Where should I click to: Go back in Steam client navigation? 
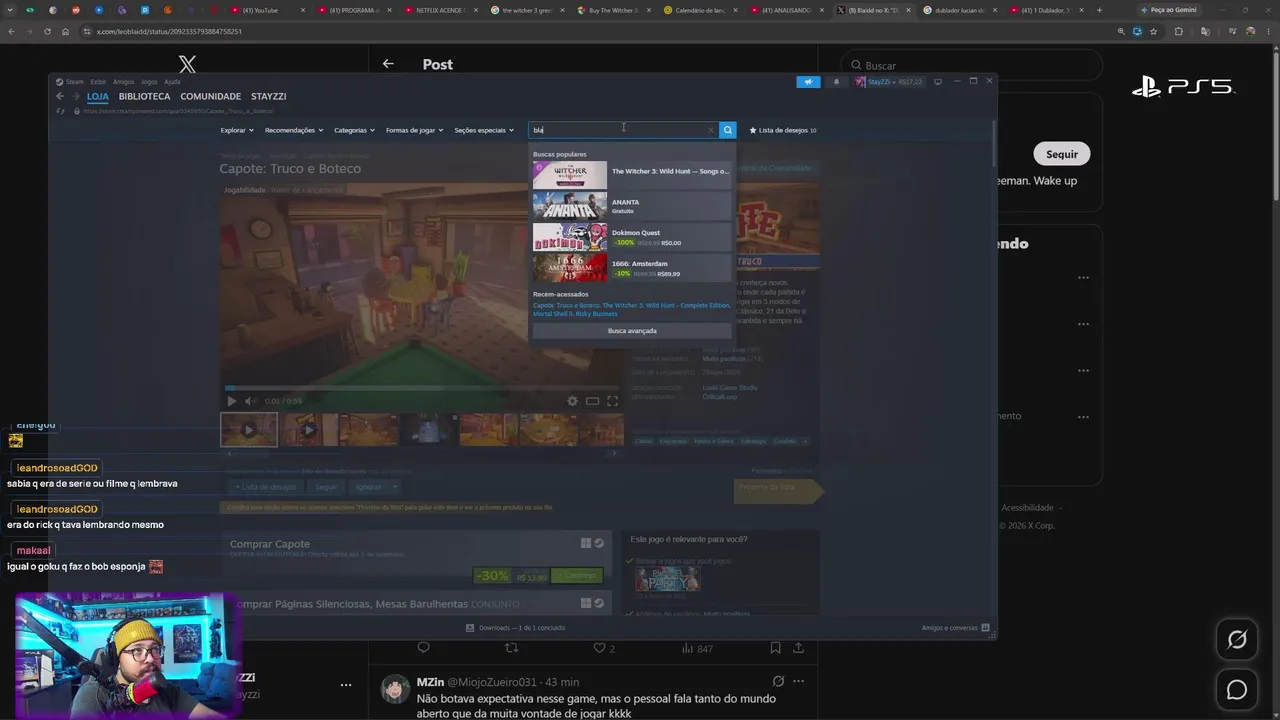pyautogui.click(x=60, y=96)
